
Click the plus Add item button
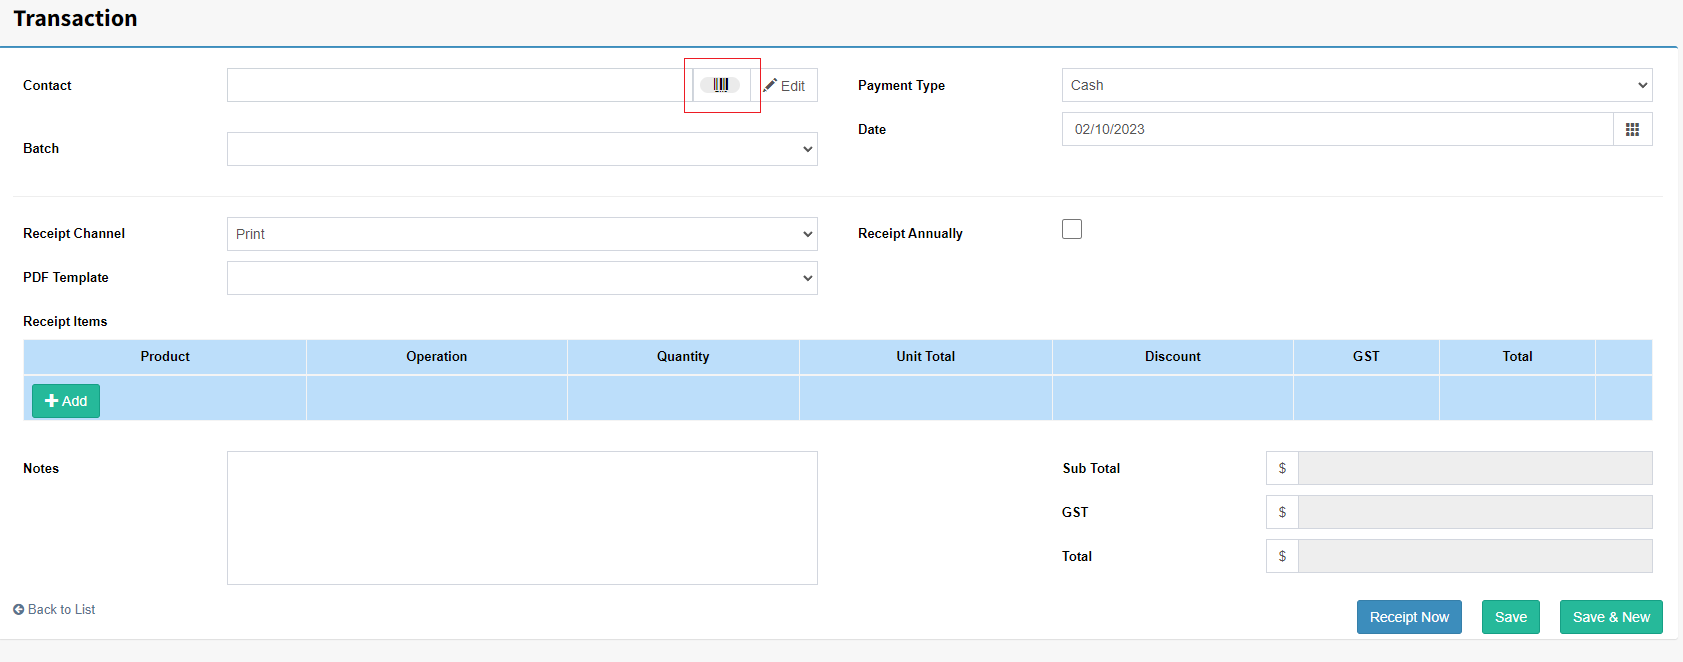[66, 401]
